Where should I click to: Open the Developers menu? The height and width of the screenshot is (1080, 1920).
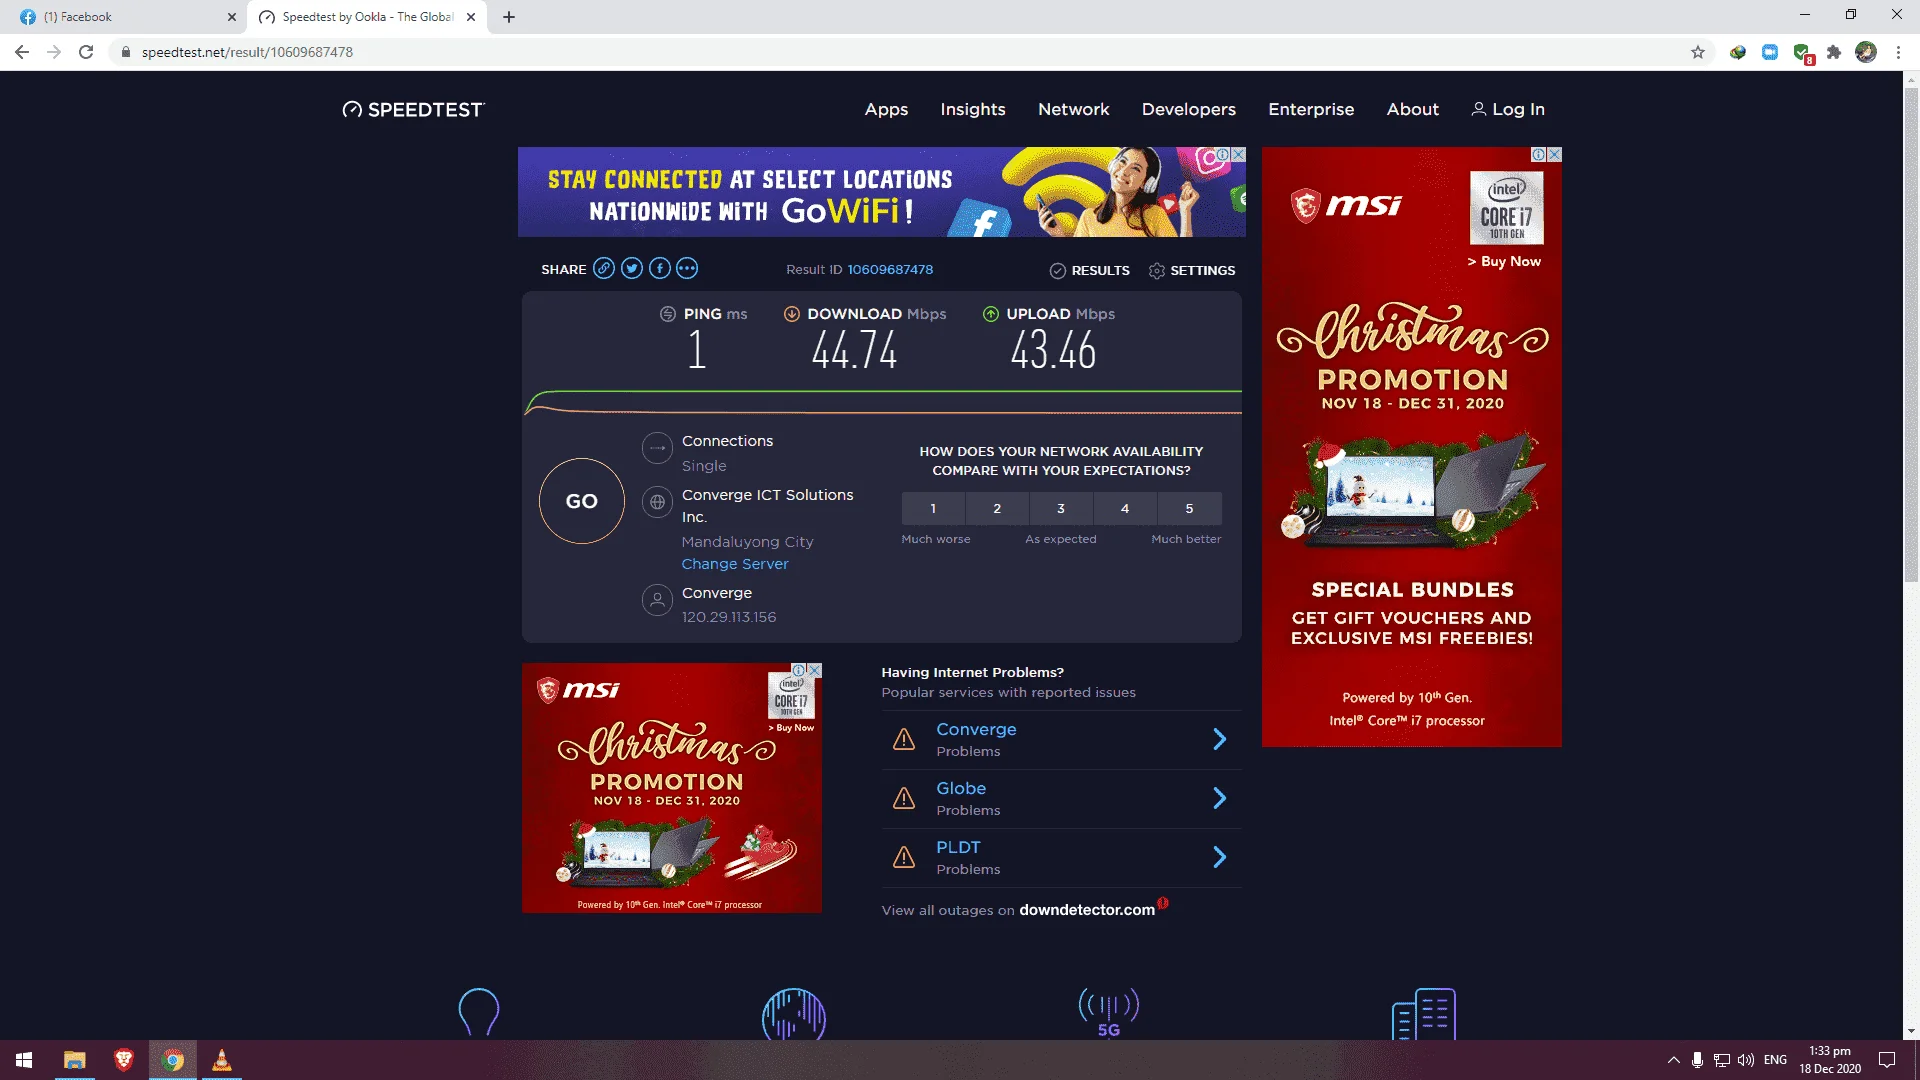[x=1189, y=110]
